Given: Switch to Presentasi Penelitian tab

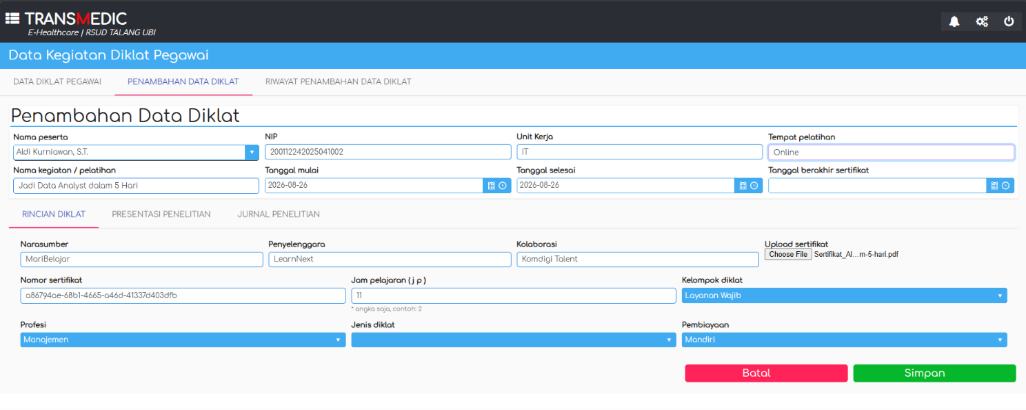Looking at the screenshot, I should 161,214.
